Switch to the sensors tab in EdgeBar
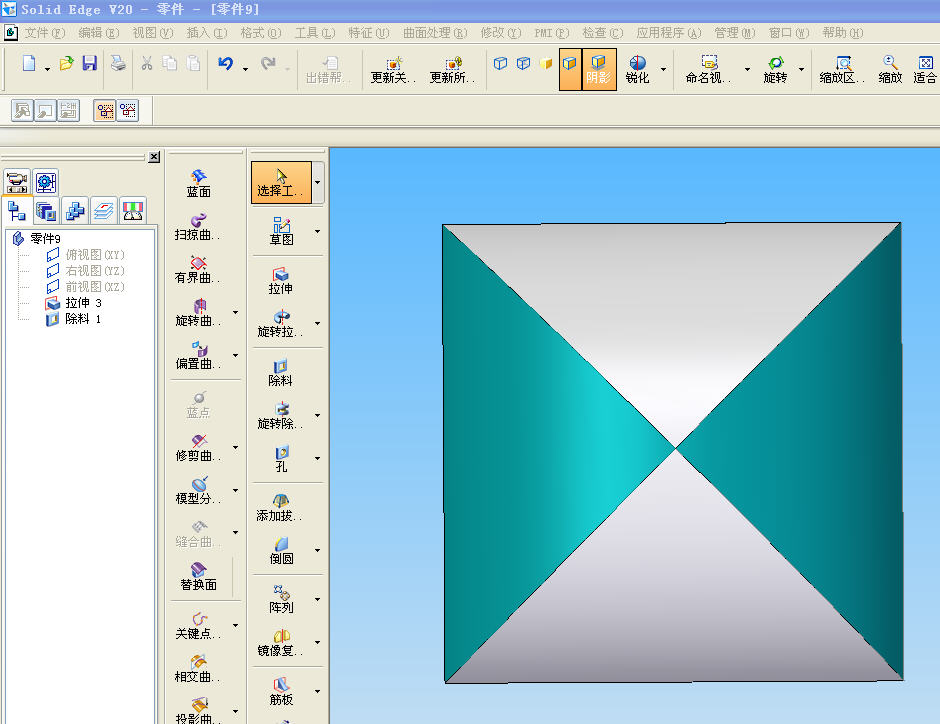 click(x=132, y=210)
